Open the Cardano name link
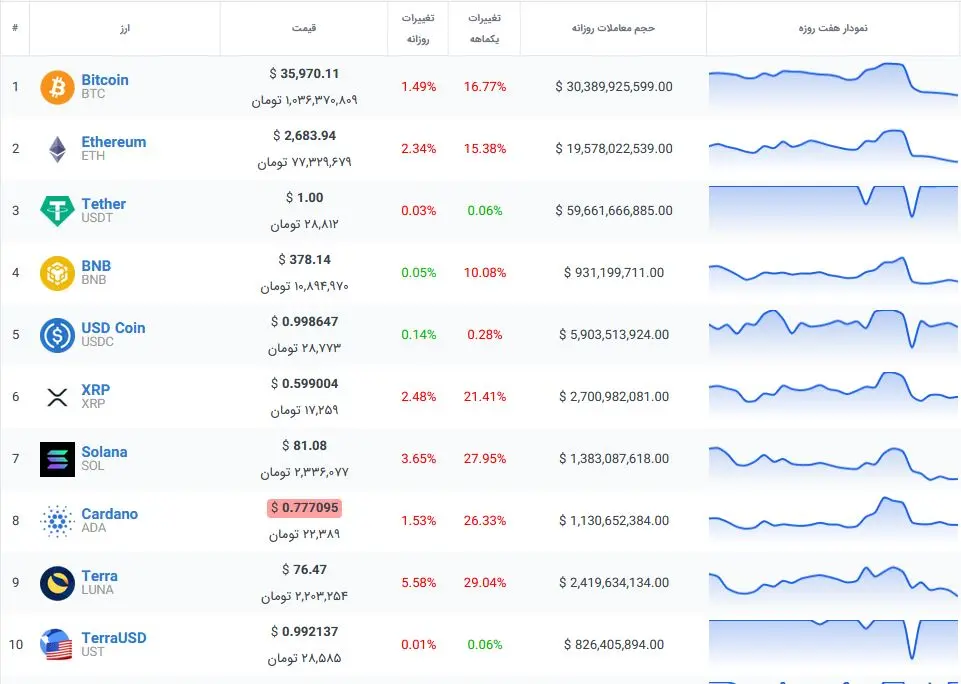 click(x=109, y=514)
